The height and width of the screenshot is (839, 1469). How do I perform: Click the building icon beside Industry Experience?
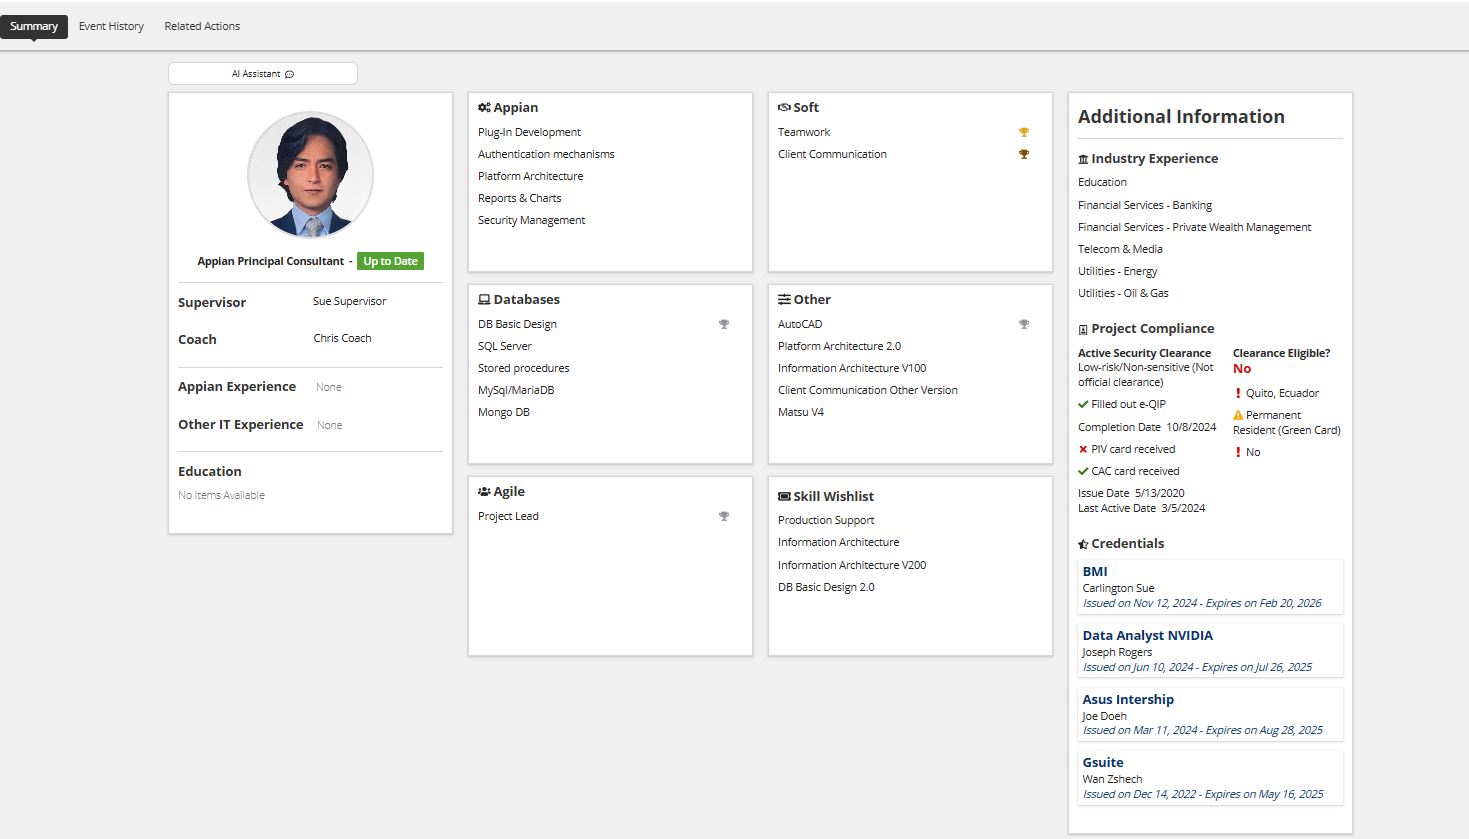(1083, 159)
